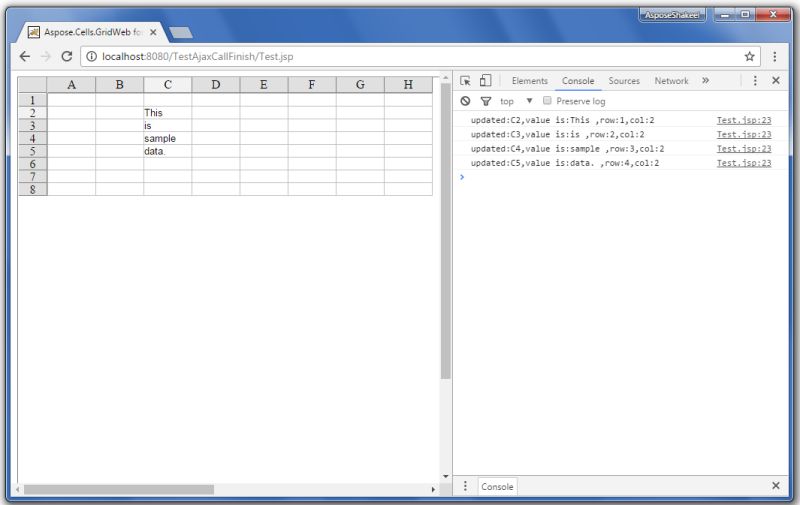Screen dimensions: 800x505
Task: Close the DevTools panel
Action: [776, 81]
